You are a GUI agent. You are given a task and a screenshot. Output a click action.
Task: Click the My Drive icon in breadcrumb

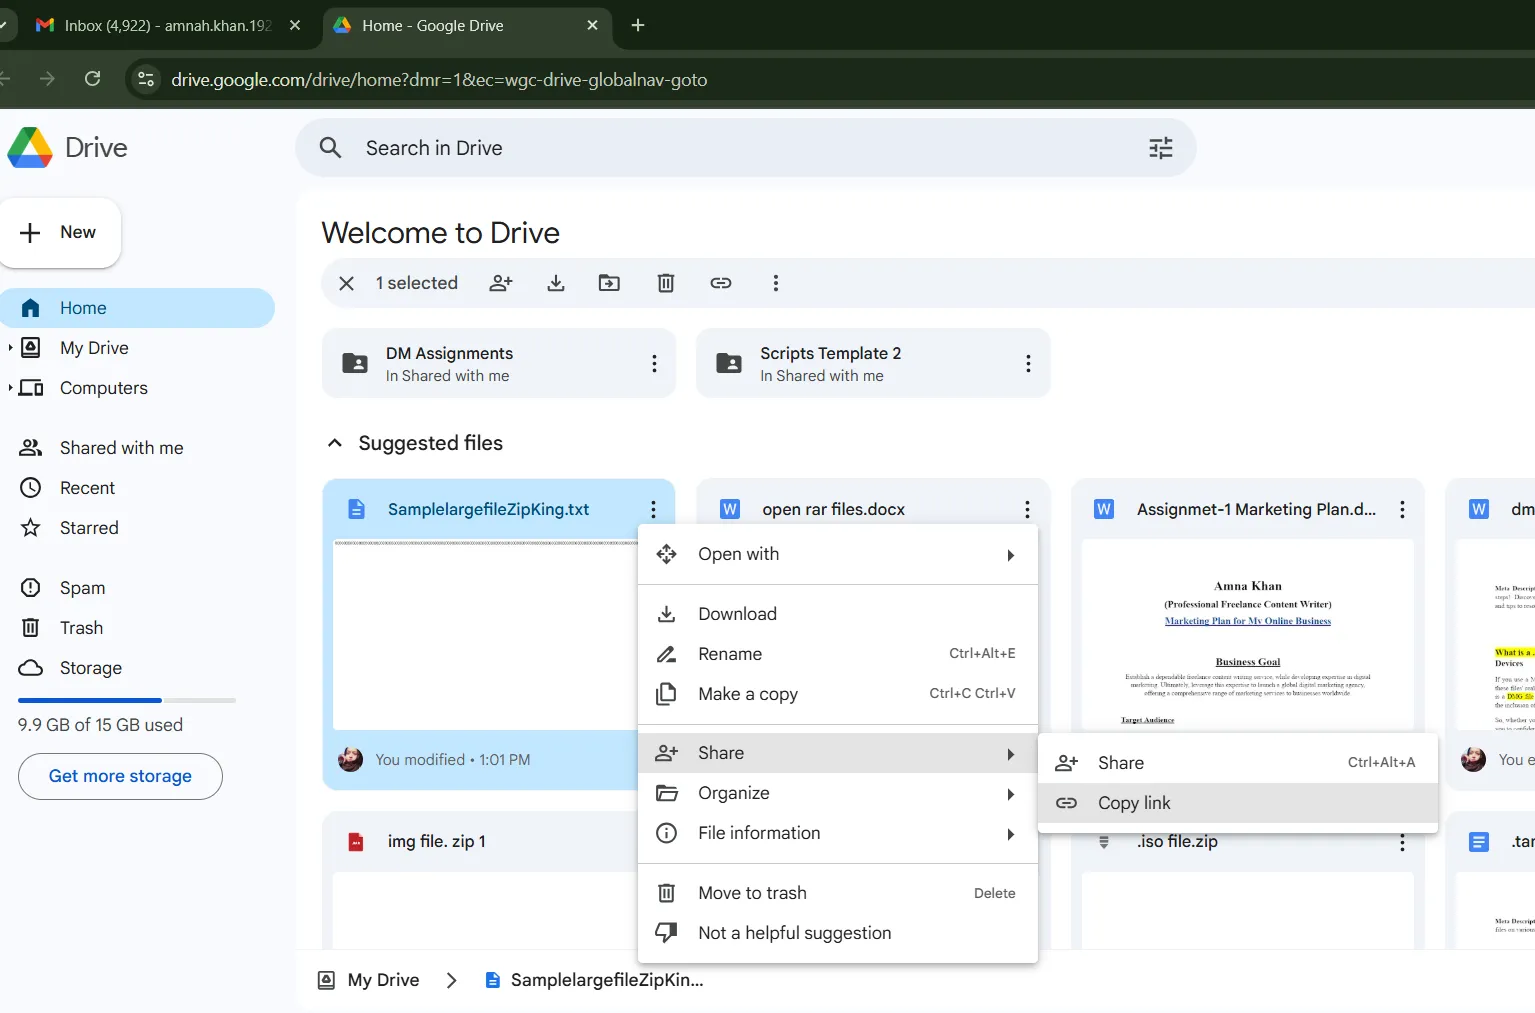pyautogui.click(x=326, y=980)
